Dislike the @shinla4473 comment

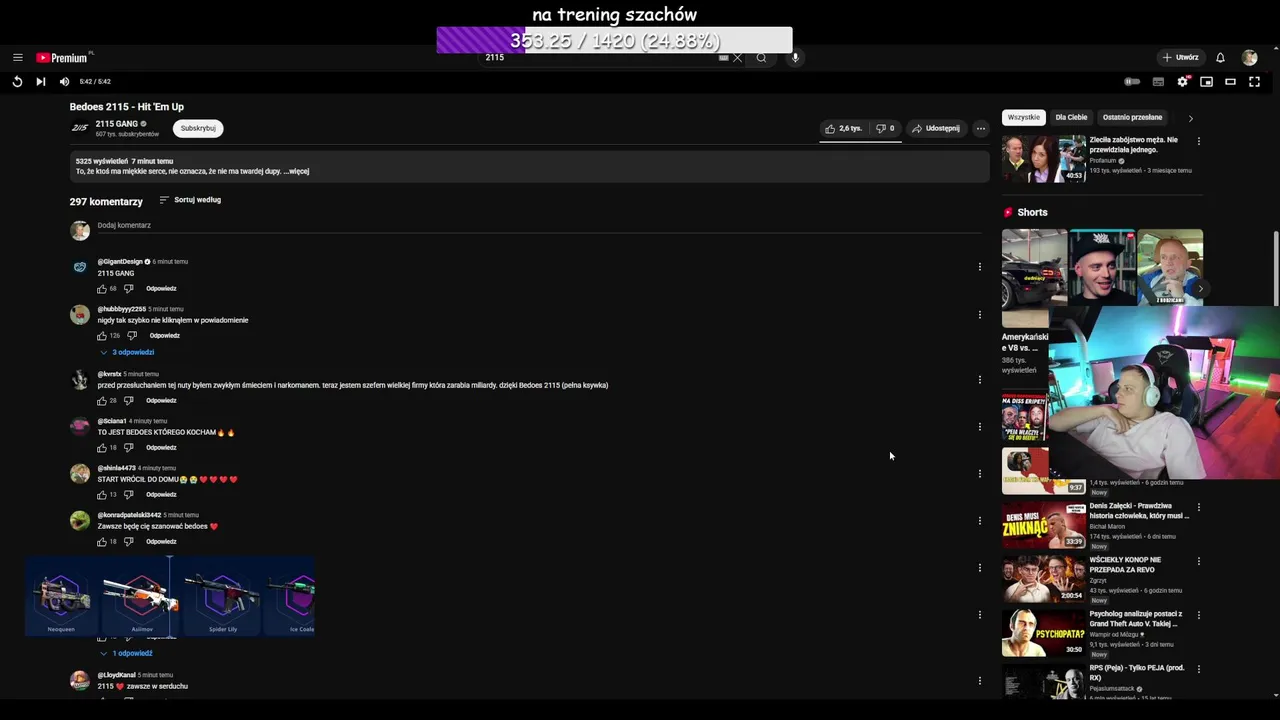point(128,495)
